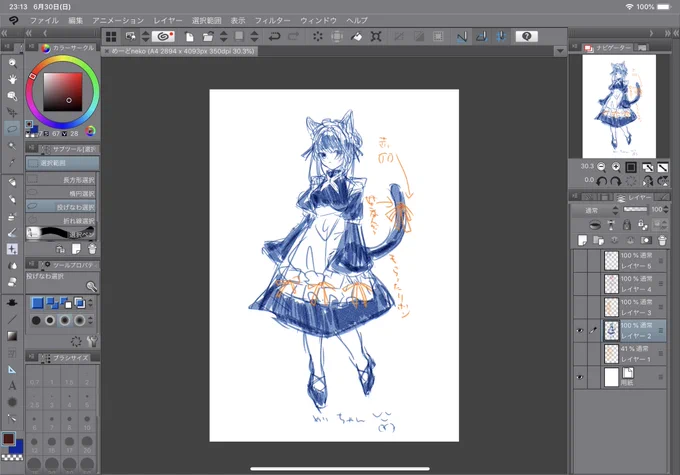Open the サブツール palette menu
Viewport: 680px width, 475px height.
click(x=31, y=149)
